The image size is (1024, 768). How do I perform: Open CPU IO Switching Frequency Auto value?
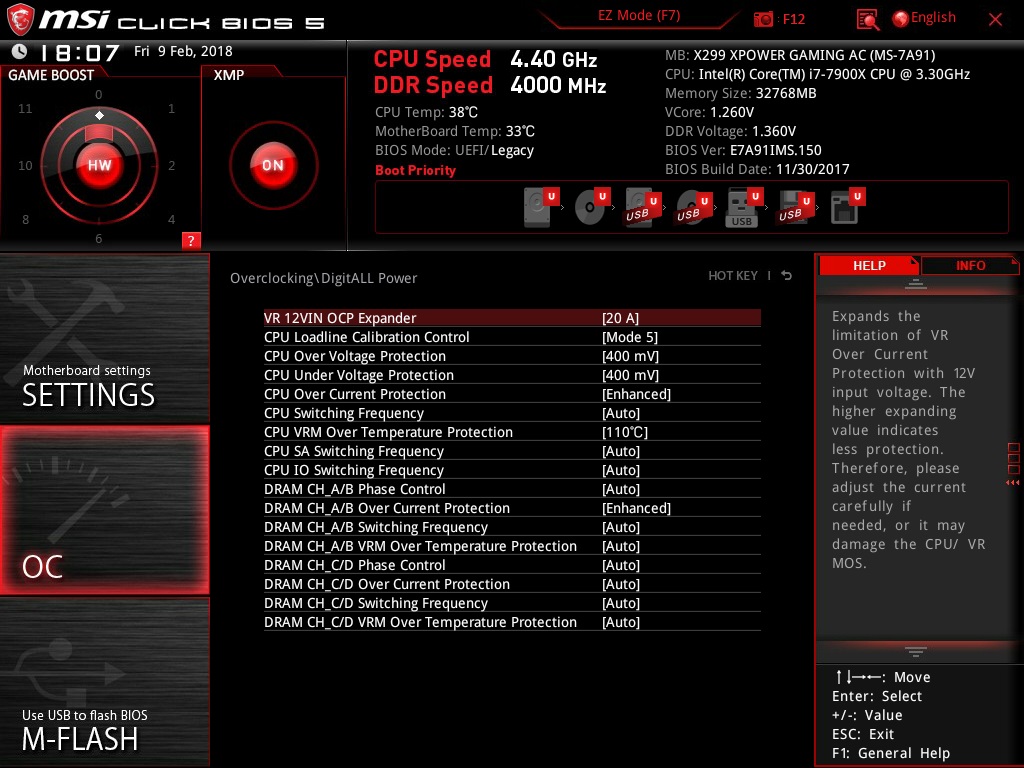pyautogui.click(x=621, y=470)
